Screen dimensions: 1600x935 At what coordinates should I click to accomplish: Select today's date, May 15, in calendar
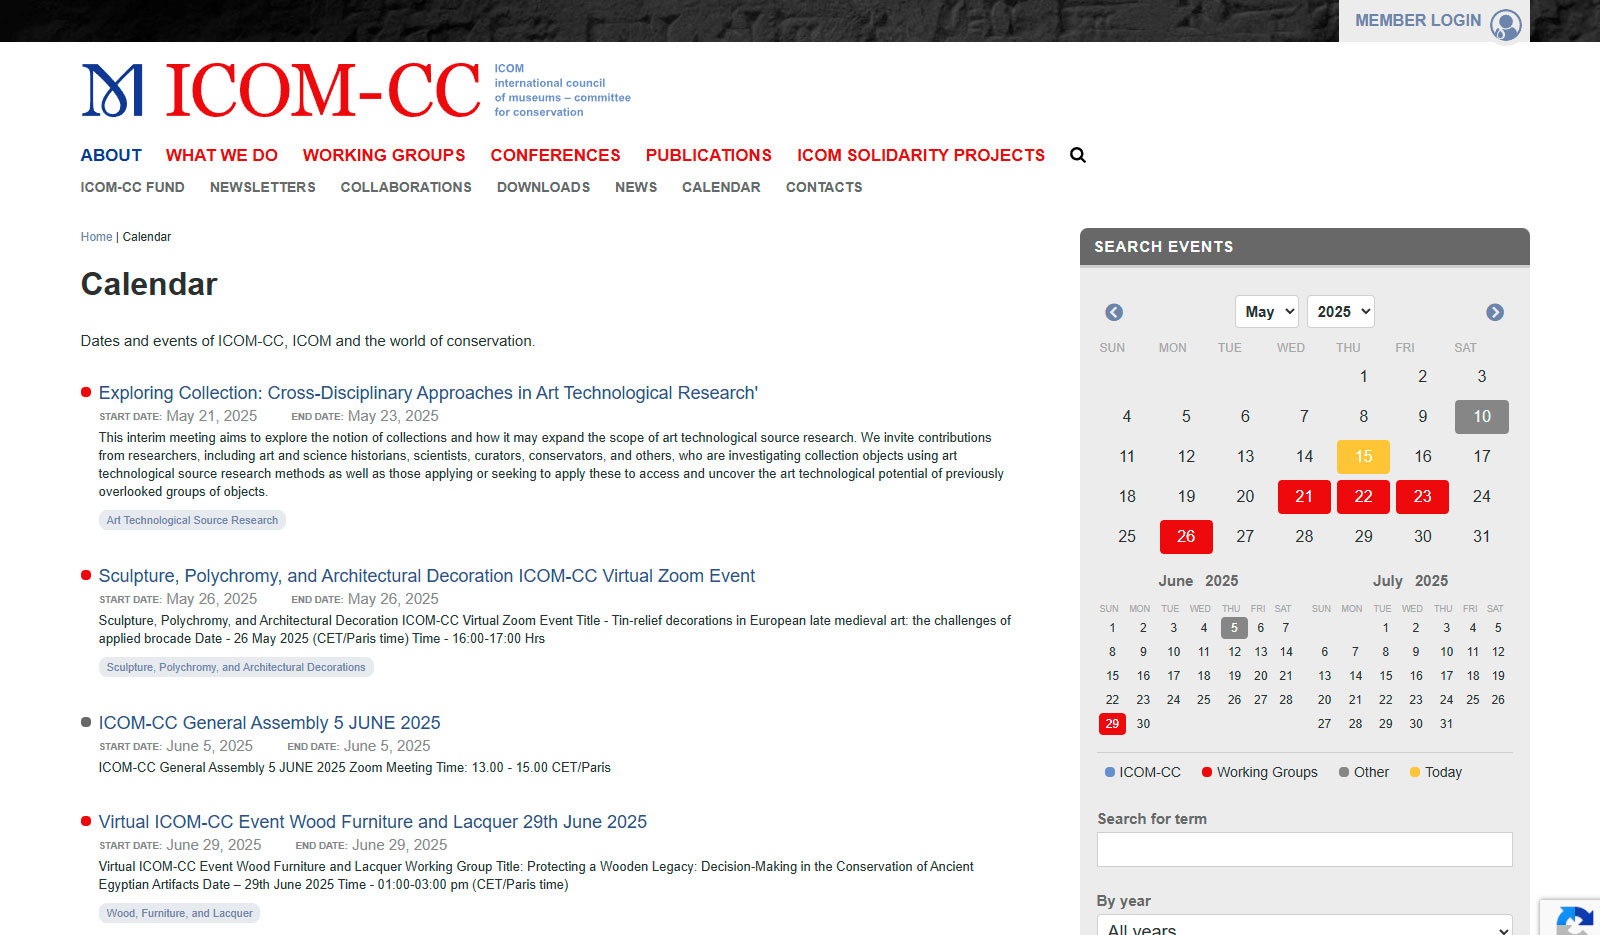(x=1363, y=457)
